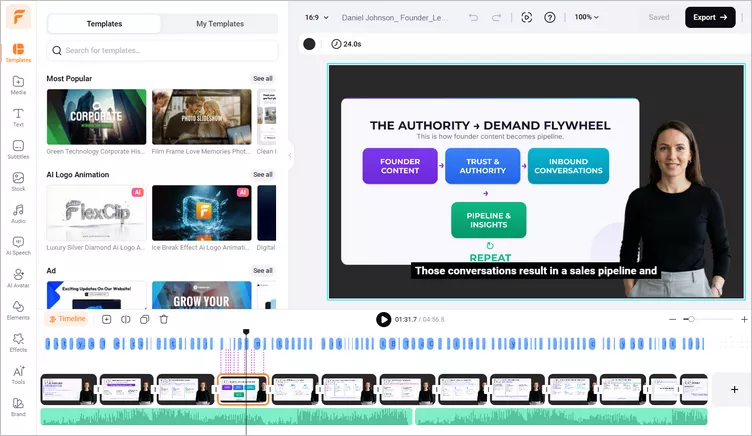
Task: Click the Search for templates field
Action: [162, 50]
